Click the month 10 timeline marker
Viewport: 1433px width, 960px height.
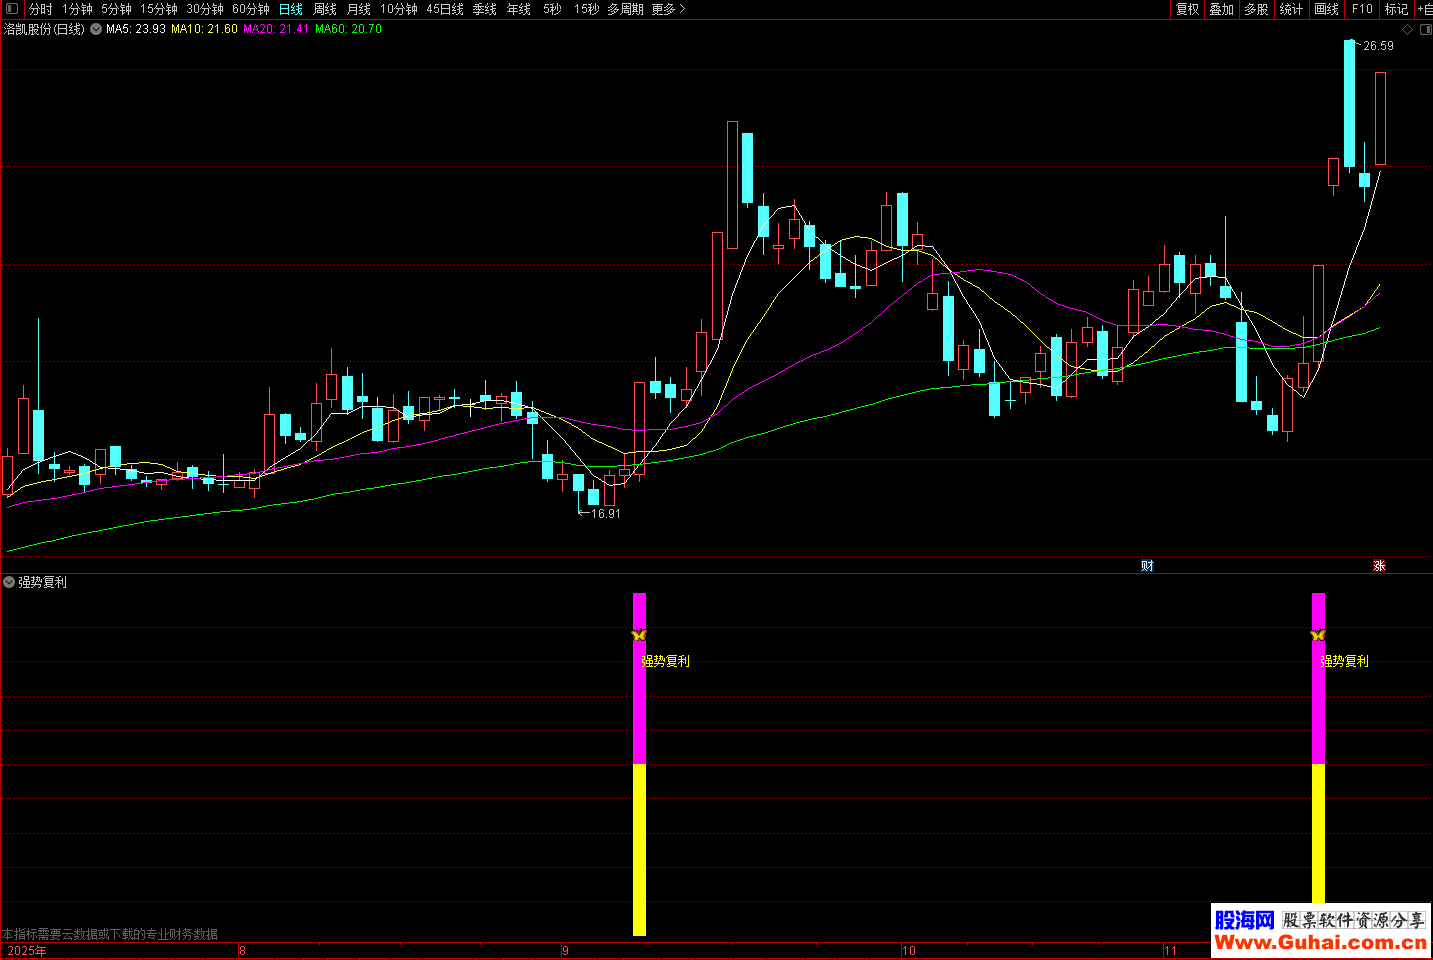pyautogui.click(x=908, y=951)
